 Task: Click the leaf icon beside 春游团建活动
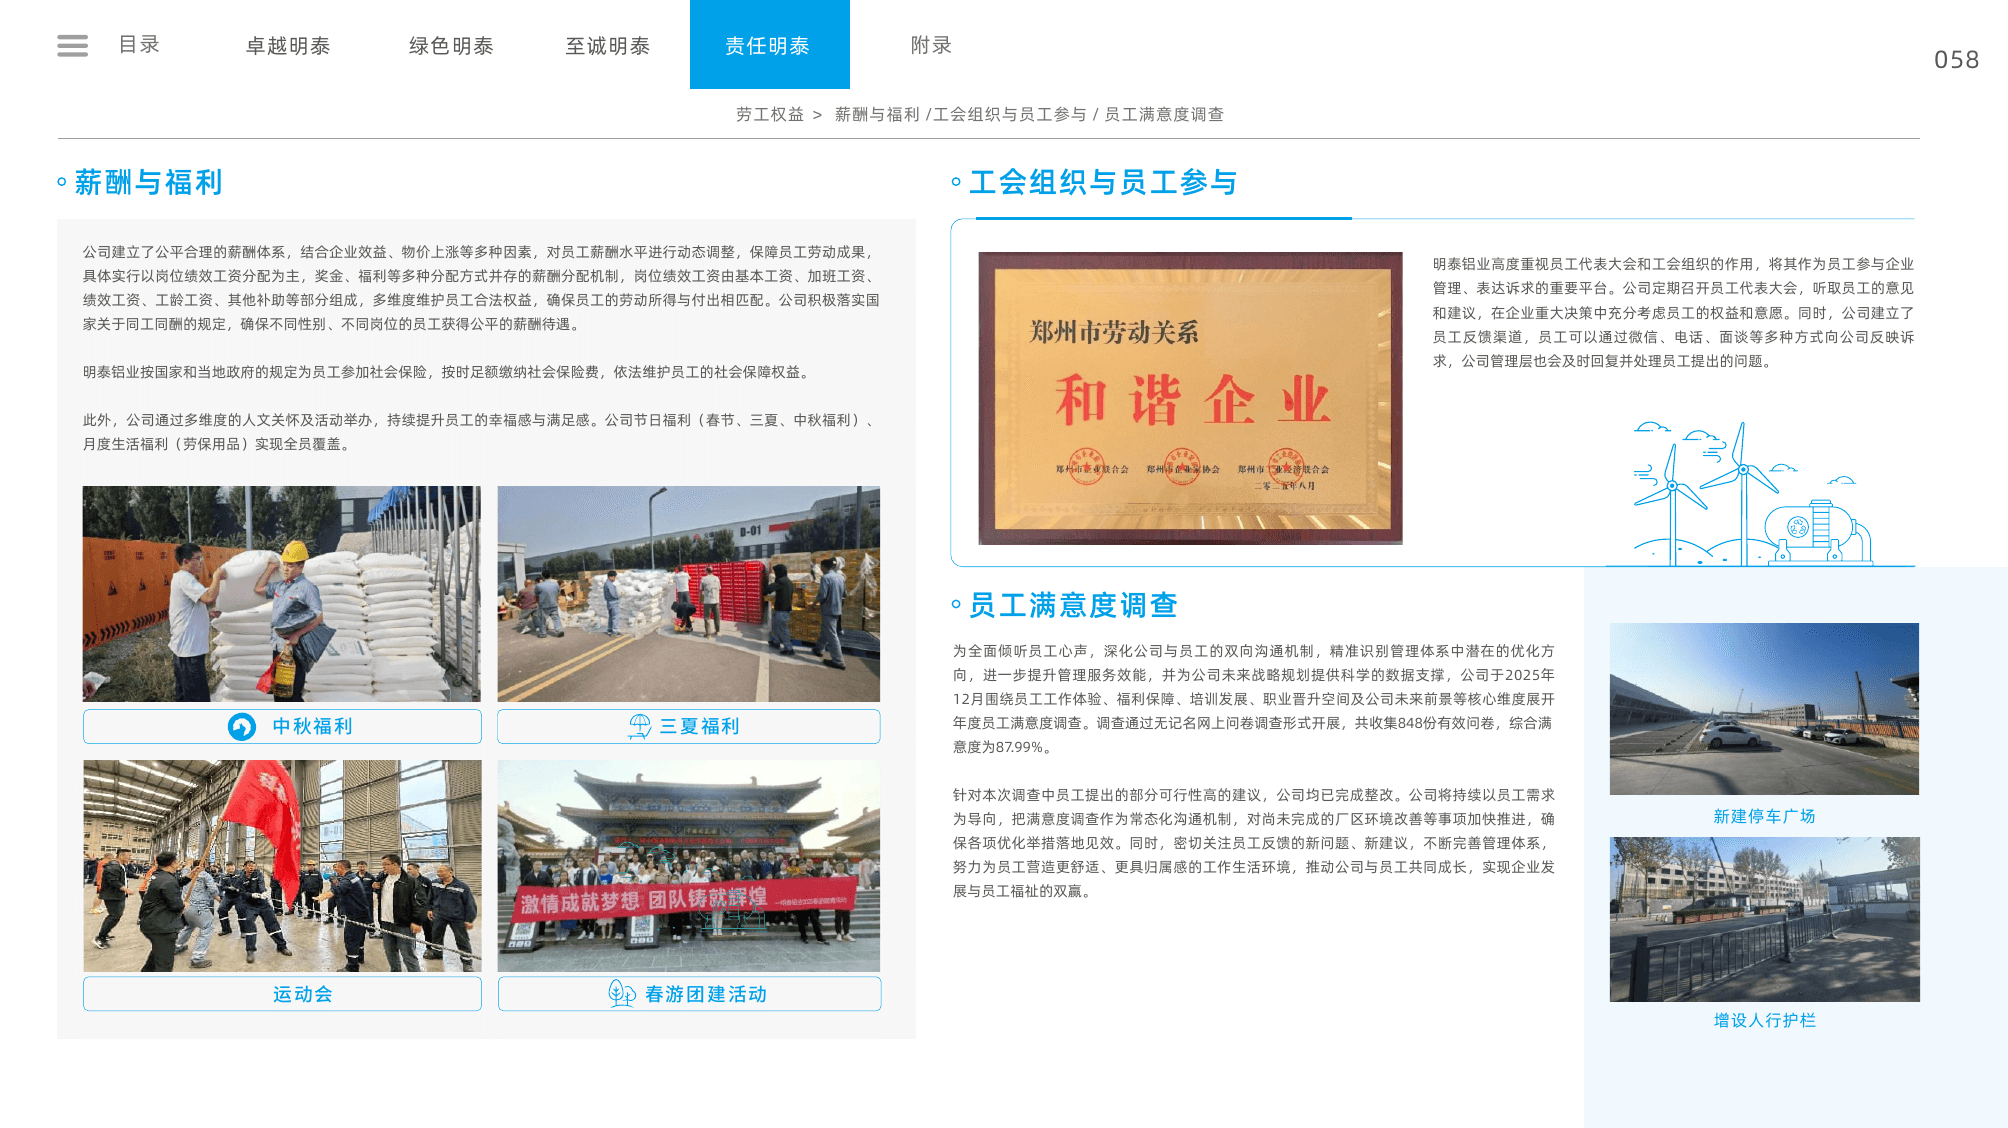[x=622, y=994]
